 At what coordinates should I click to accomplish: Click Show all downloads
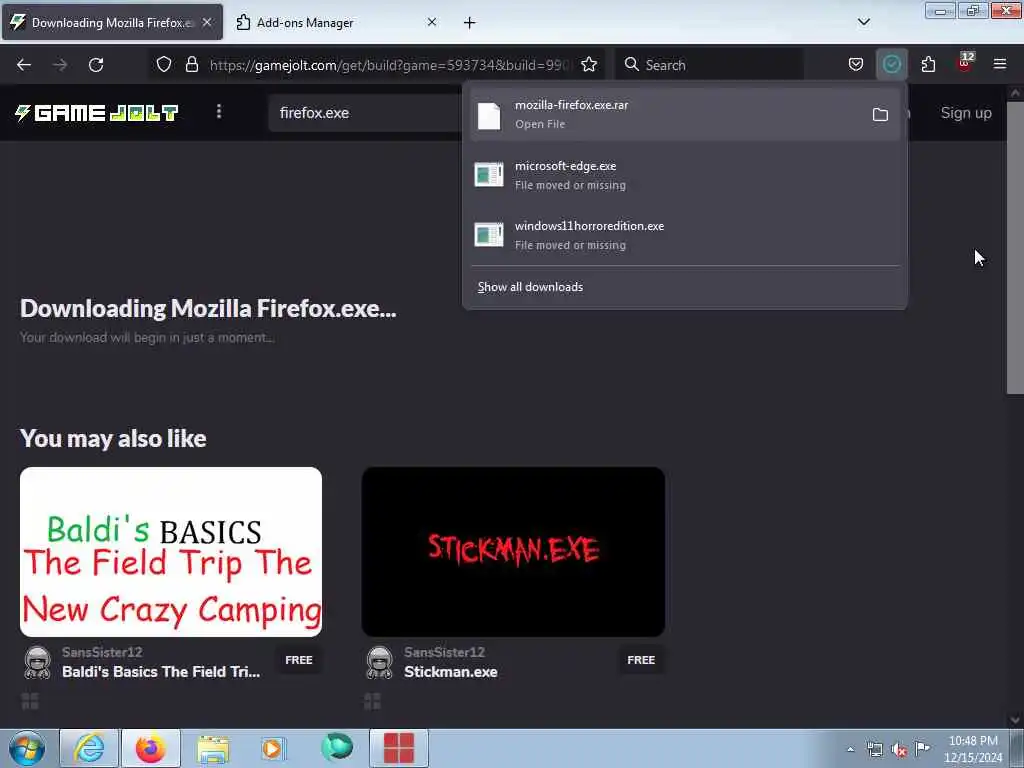[530, 287]
